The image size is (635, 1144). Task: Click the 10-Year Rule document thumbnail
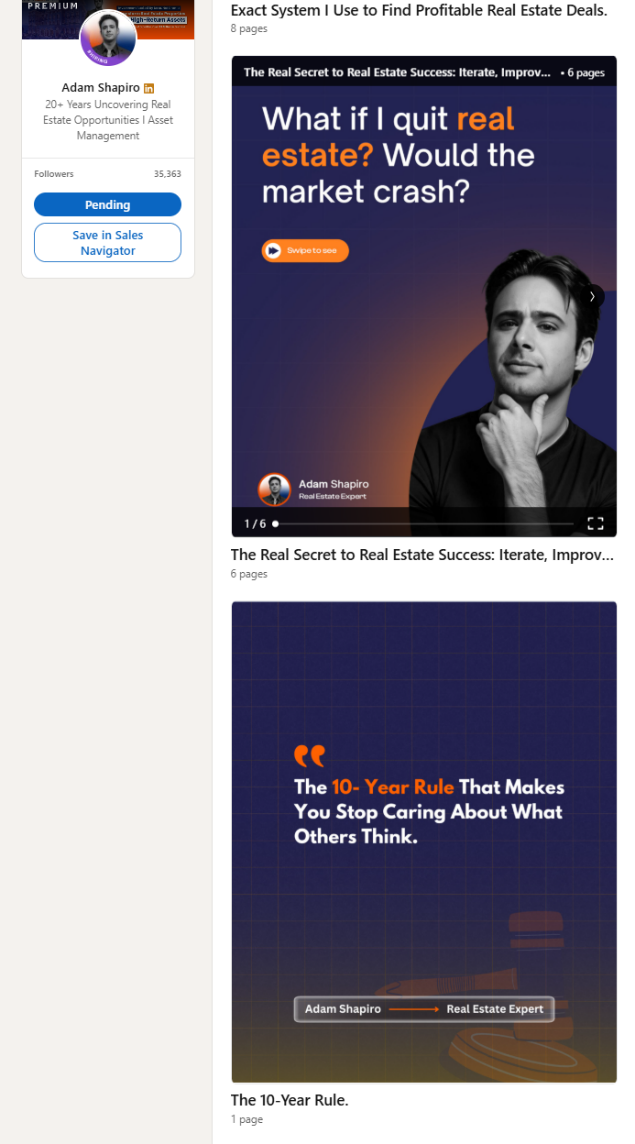[424, 842]
